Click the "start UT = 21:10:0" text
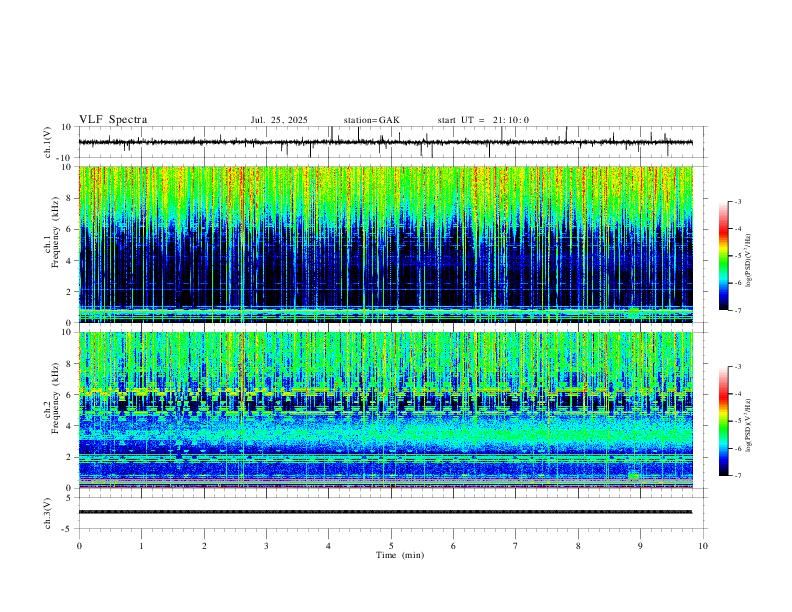792x612 pixels. pos(483,120)
